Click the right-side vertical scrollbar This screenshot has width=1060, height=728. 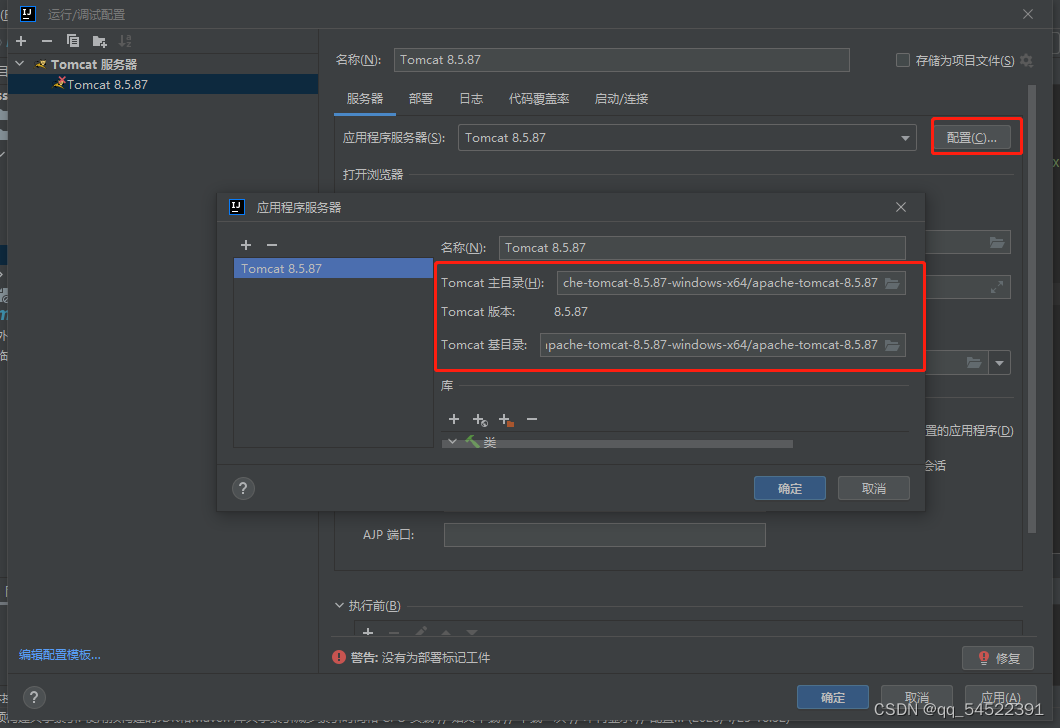click(x=1032, y=308)
